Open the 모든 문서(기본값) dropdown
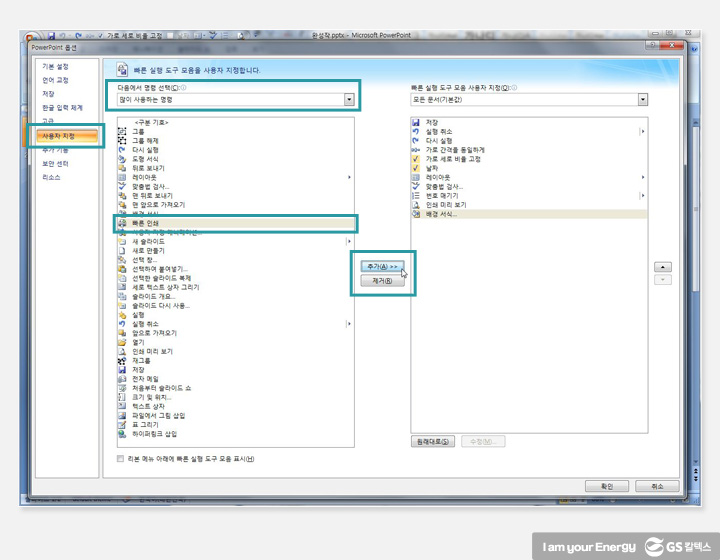 tap(641, 100)
